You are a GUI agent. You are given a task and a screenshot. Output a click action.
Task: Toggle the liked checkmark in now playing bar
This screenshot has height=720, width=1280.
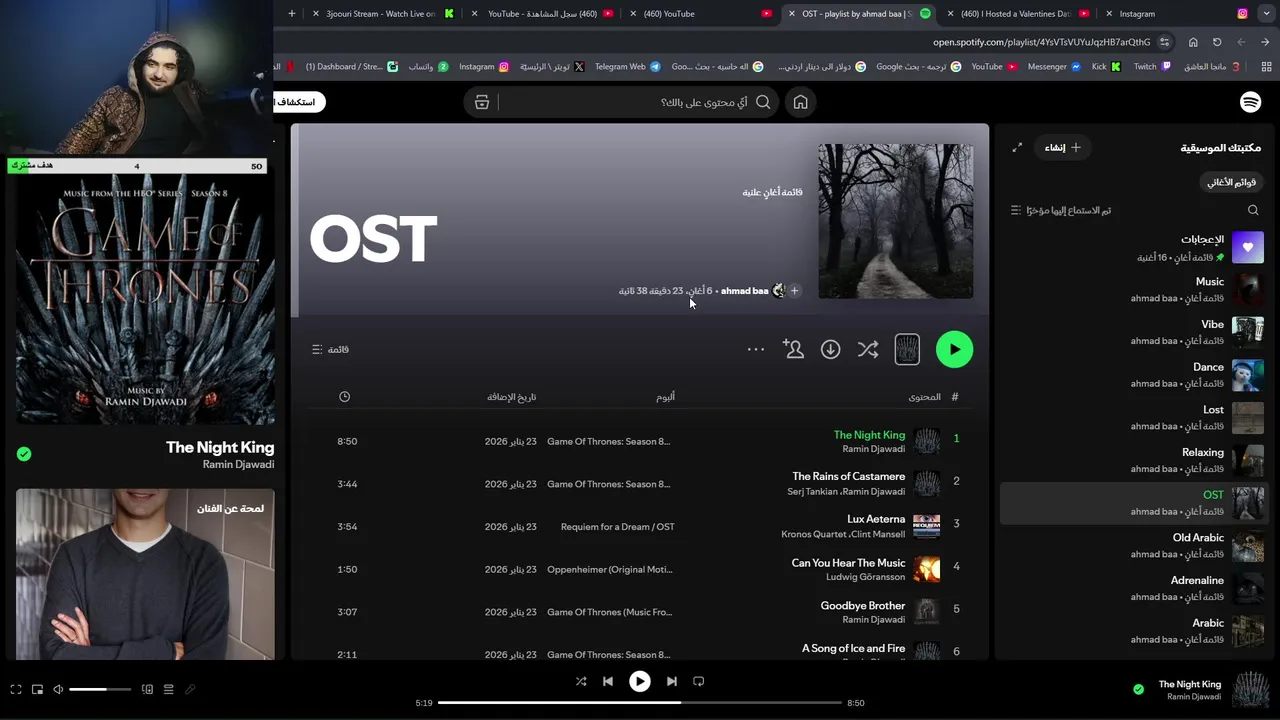[1138, 689]
